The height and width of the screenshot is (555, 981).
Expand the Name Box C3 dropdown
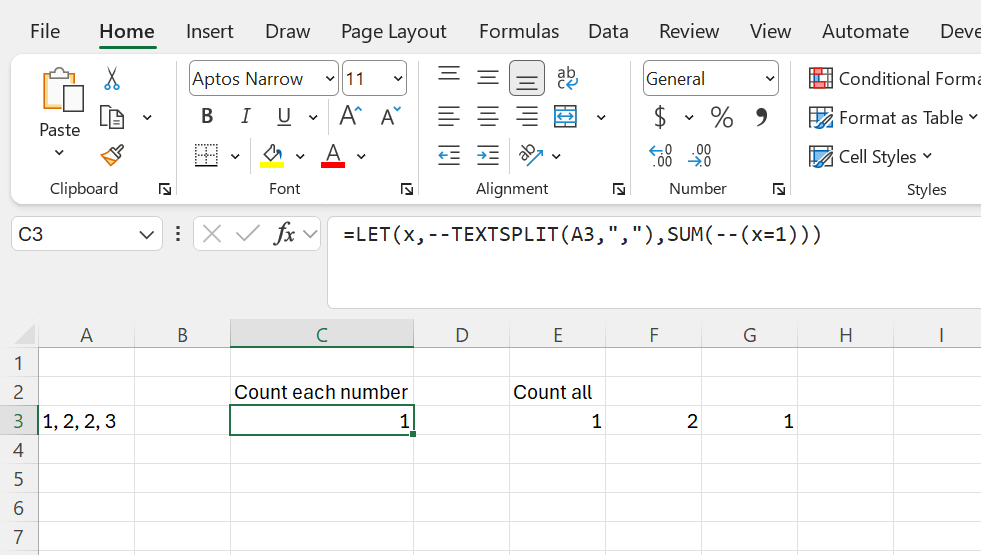click(146, 235)
